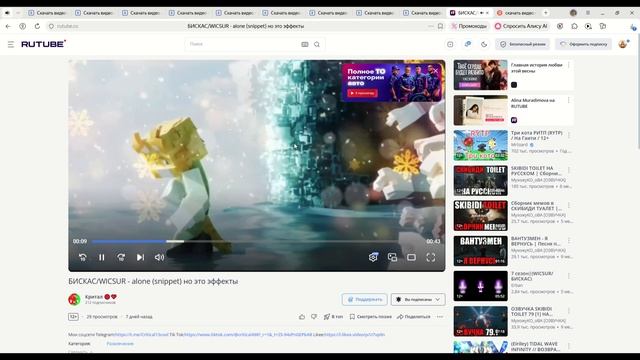This screenshot has width=640, height=360.
Task: Open the three-dot more actions under video
Action: (440, 317)
